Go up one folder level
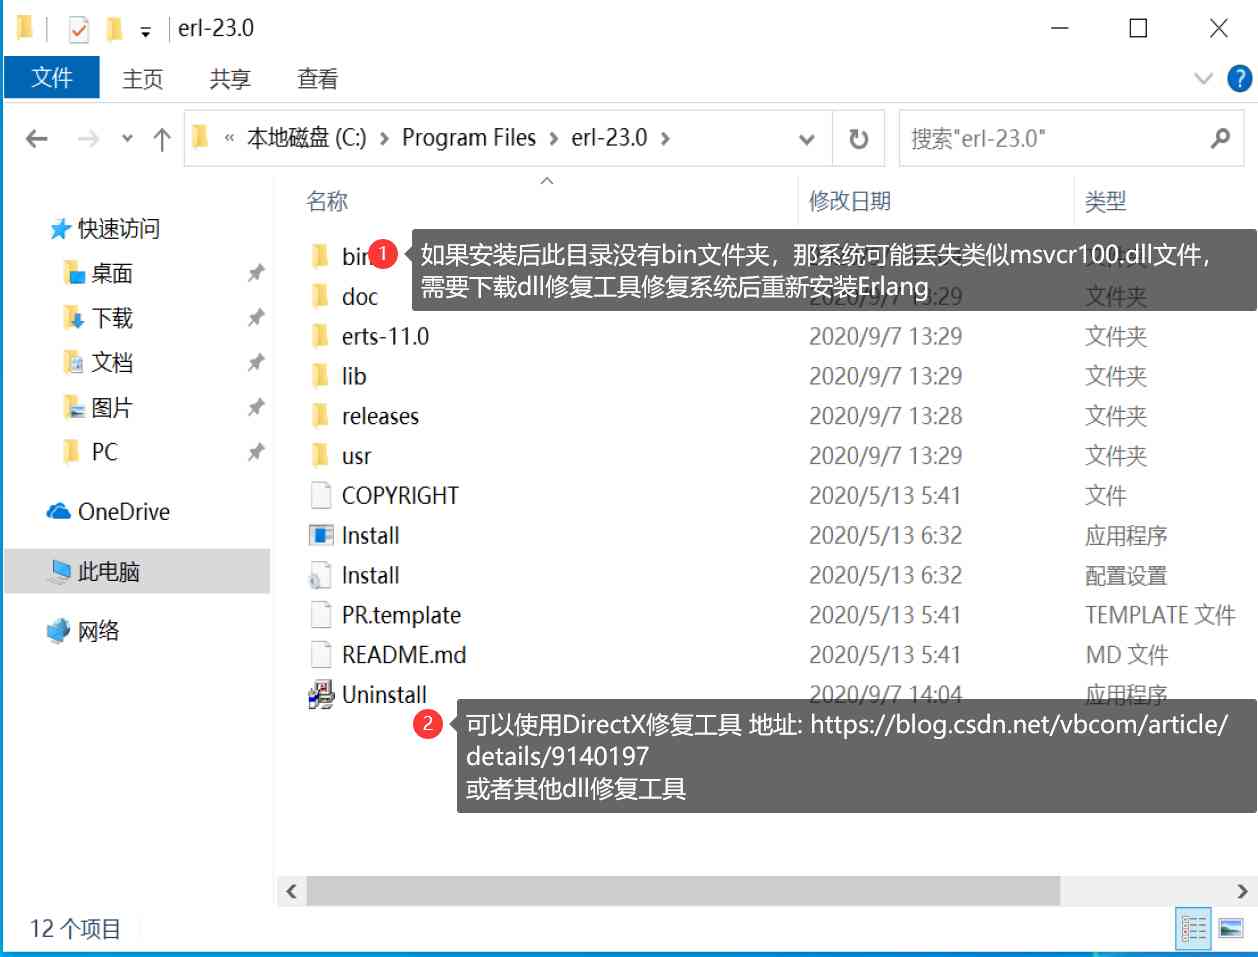 (162, 139)
